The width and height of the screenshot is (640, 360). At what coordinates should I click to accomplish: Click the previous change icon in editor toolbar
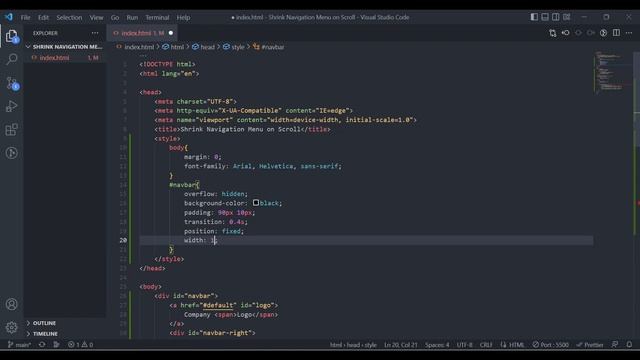(578, 33)
